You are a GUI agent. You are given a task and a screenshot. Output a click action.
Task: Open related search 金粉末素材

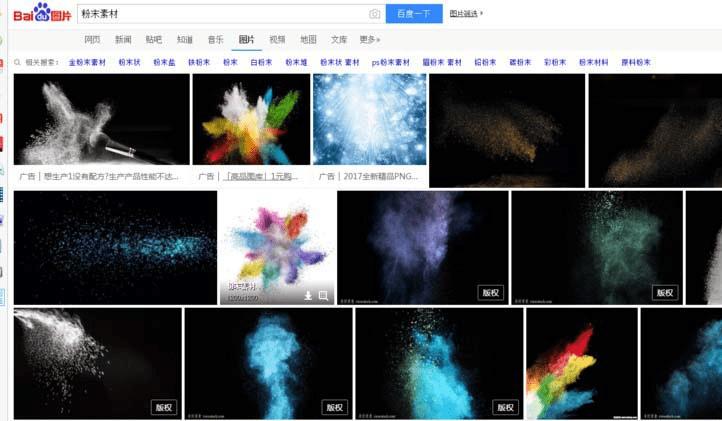[x=87, y=62]
